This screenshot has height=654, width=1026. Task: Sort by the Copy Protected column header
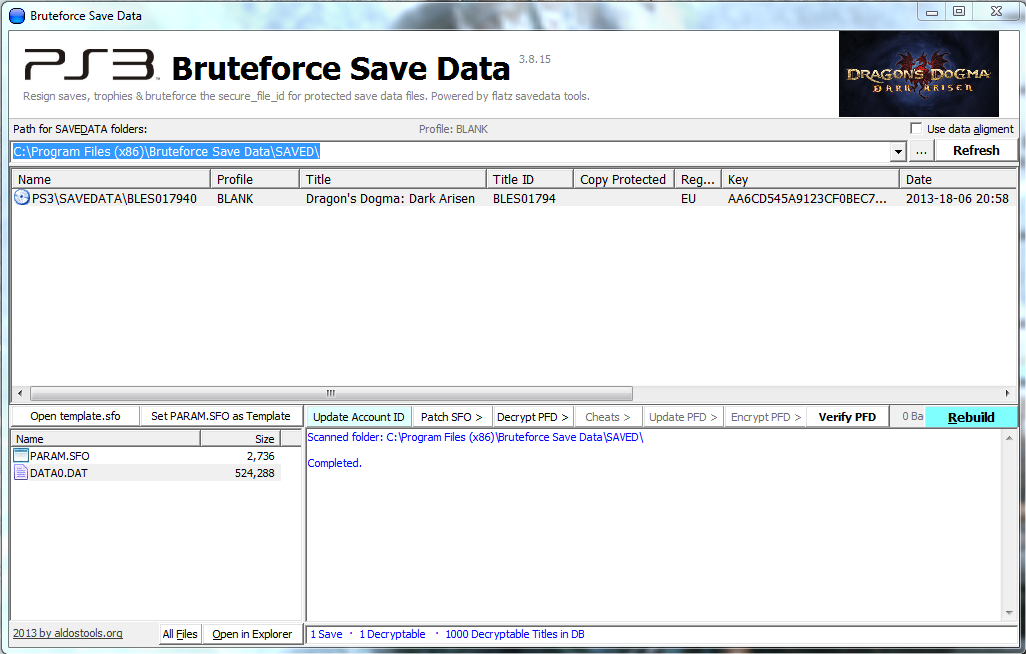[624, 179]
